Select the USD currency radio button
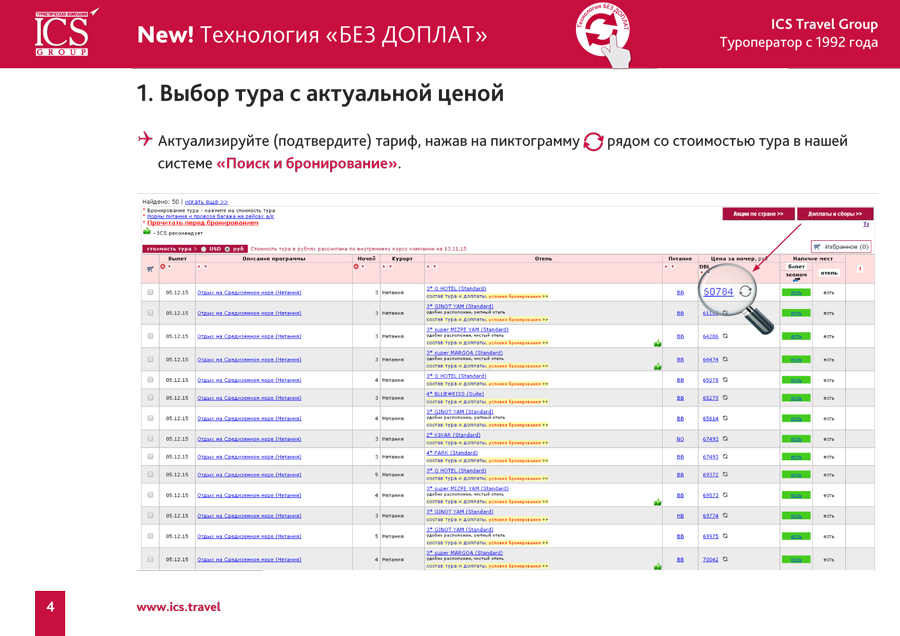Screen dimensions: 900x636 point(203,249)
